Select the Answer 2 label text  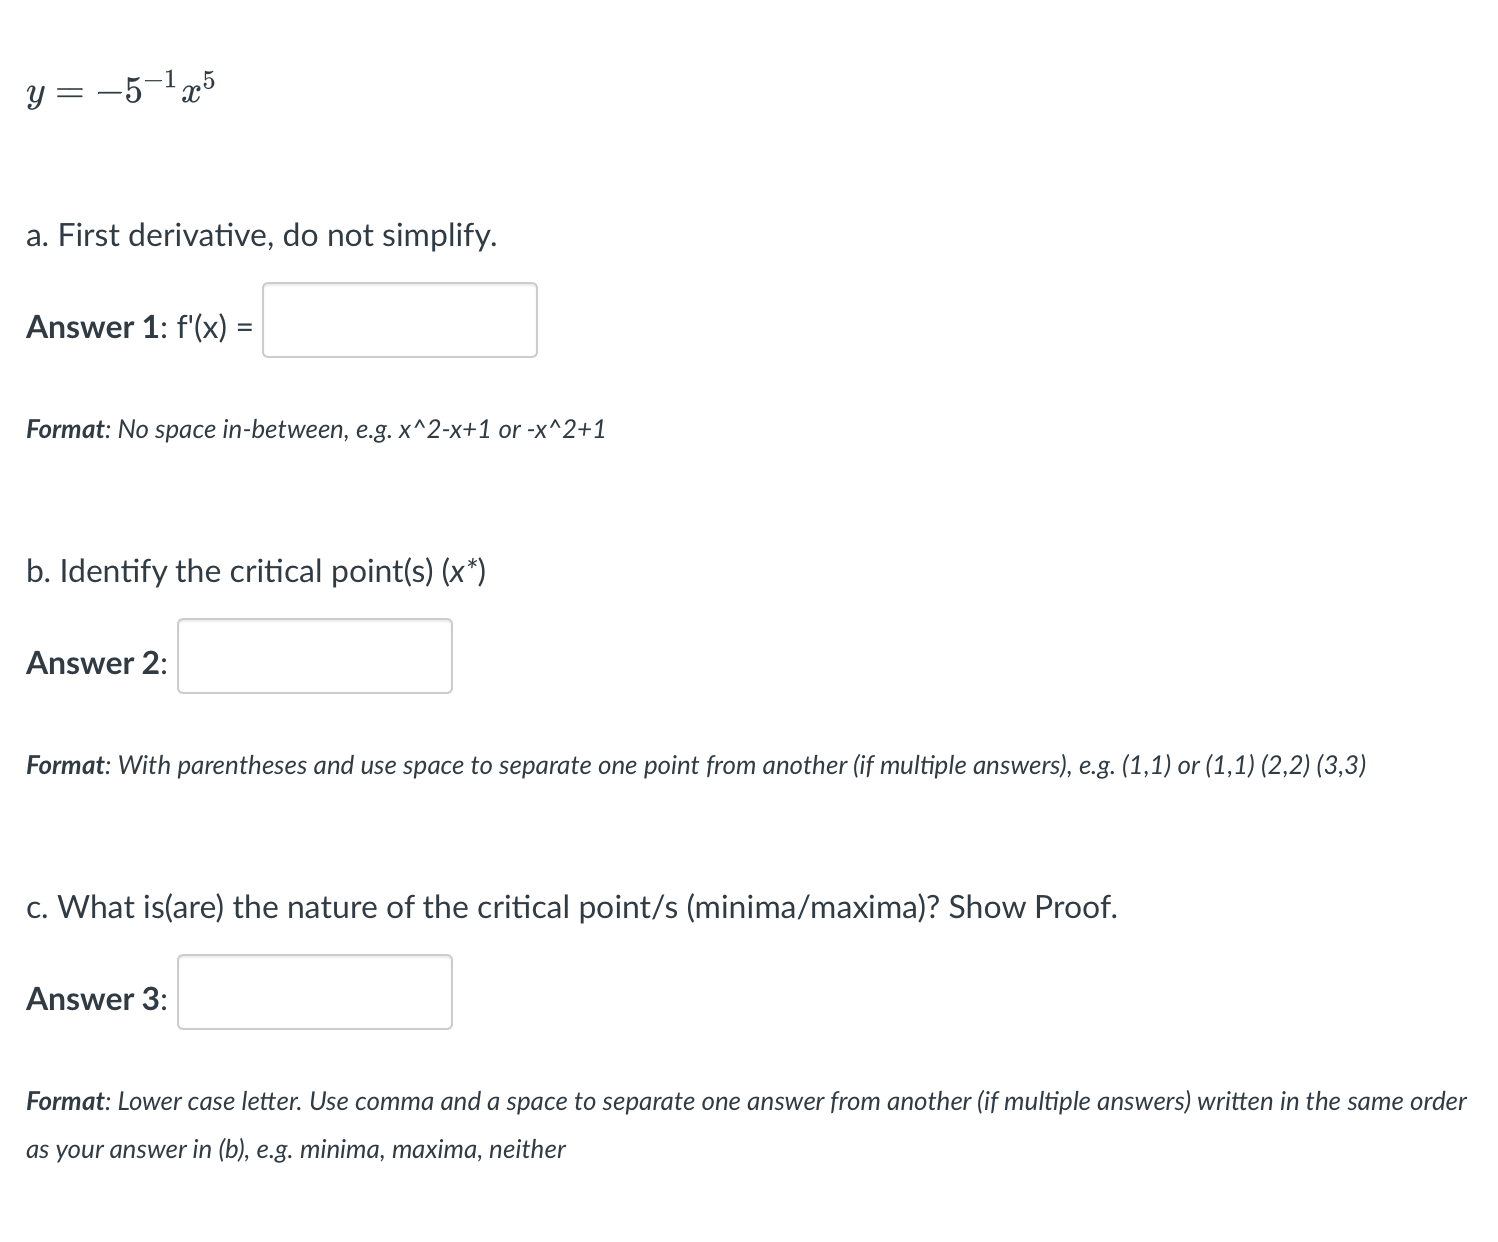click(x=95, y=663)
